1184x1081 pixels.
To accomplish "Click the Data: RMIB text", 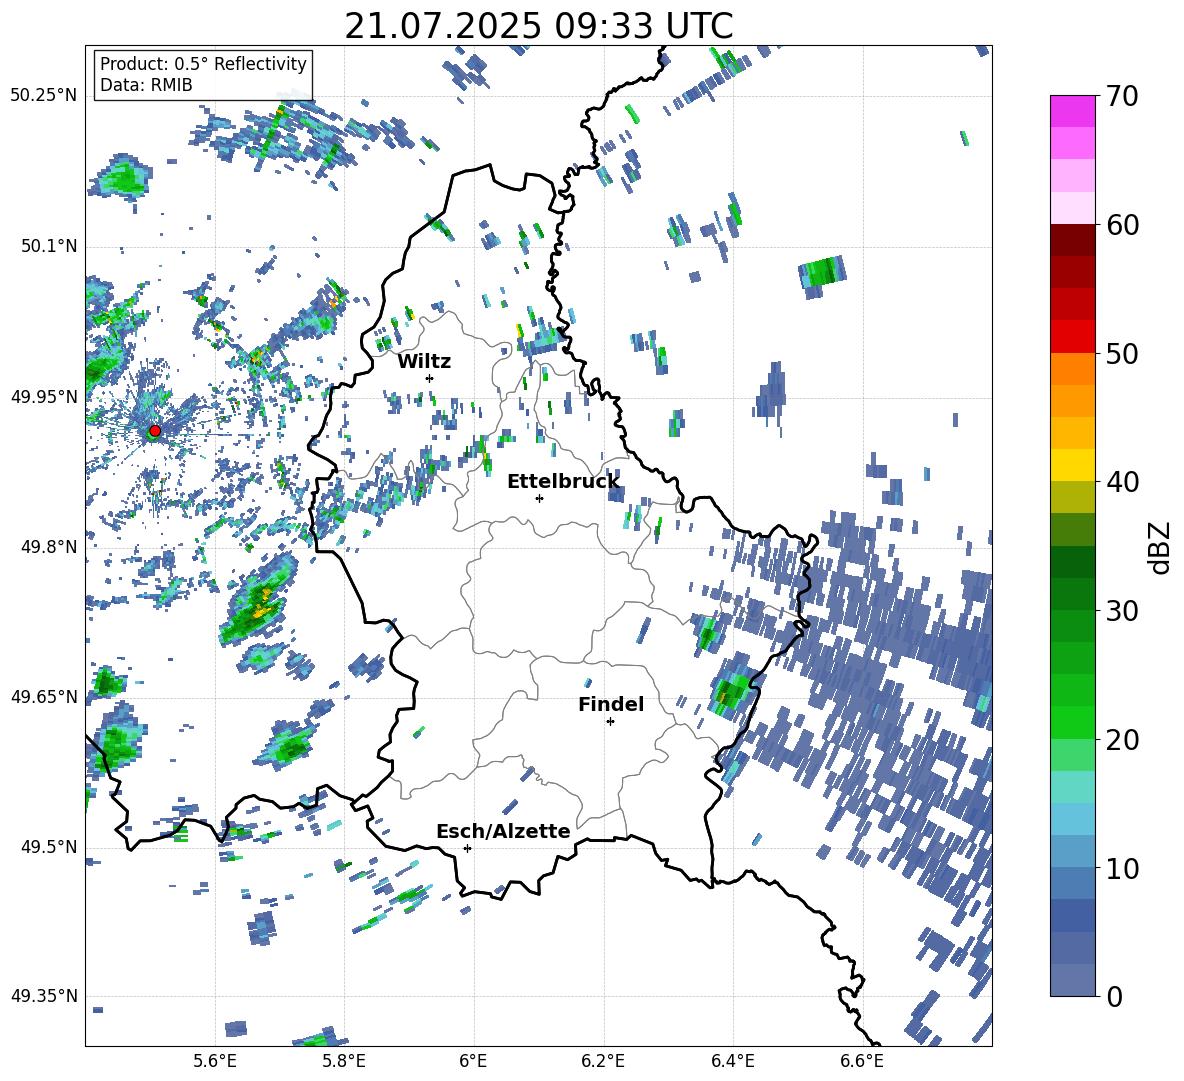I will (146, 85).
